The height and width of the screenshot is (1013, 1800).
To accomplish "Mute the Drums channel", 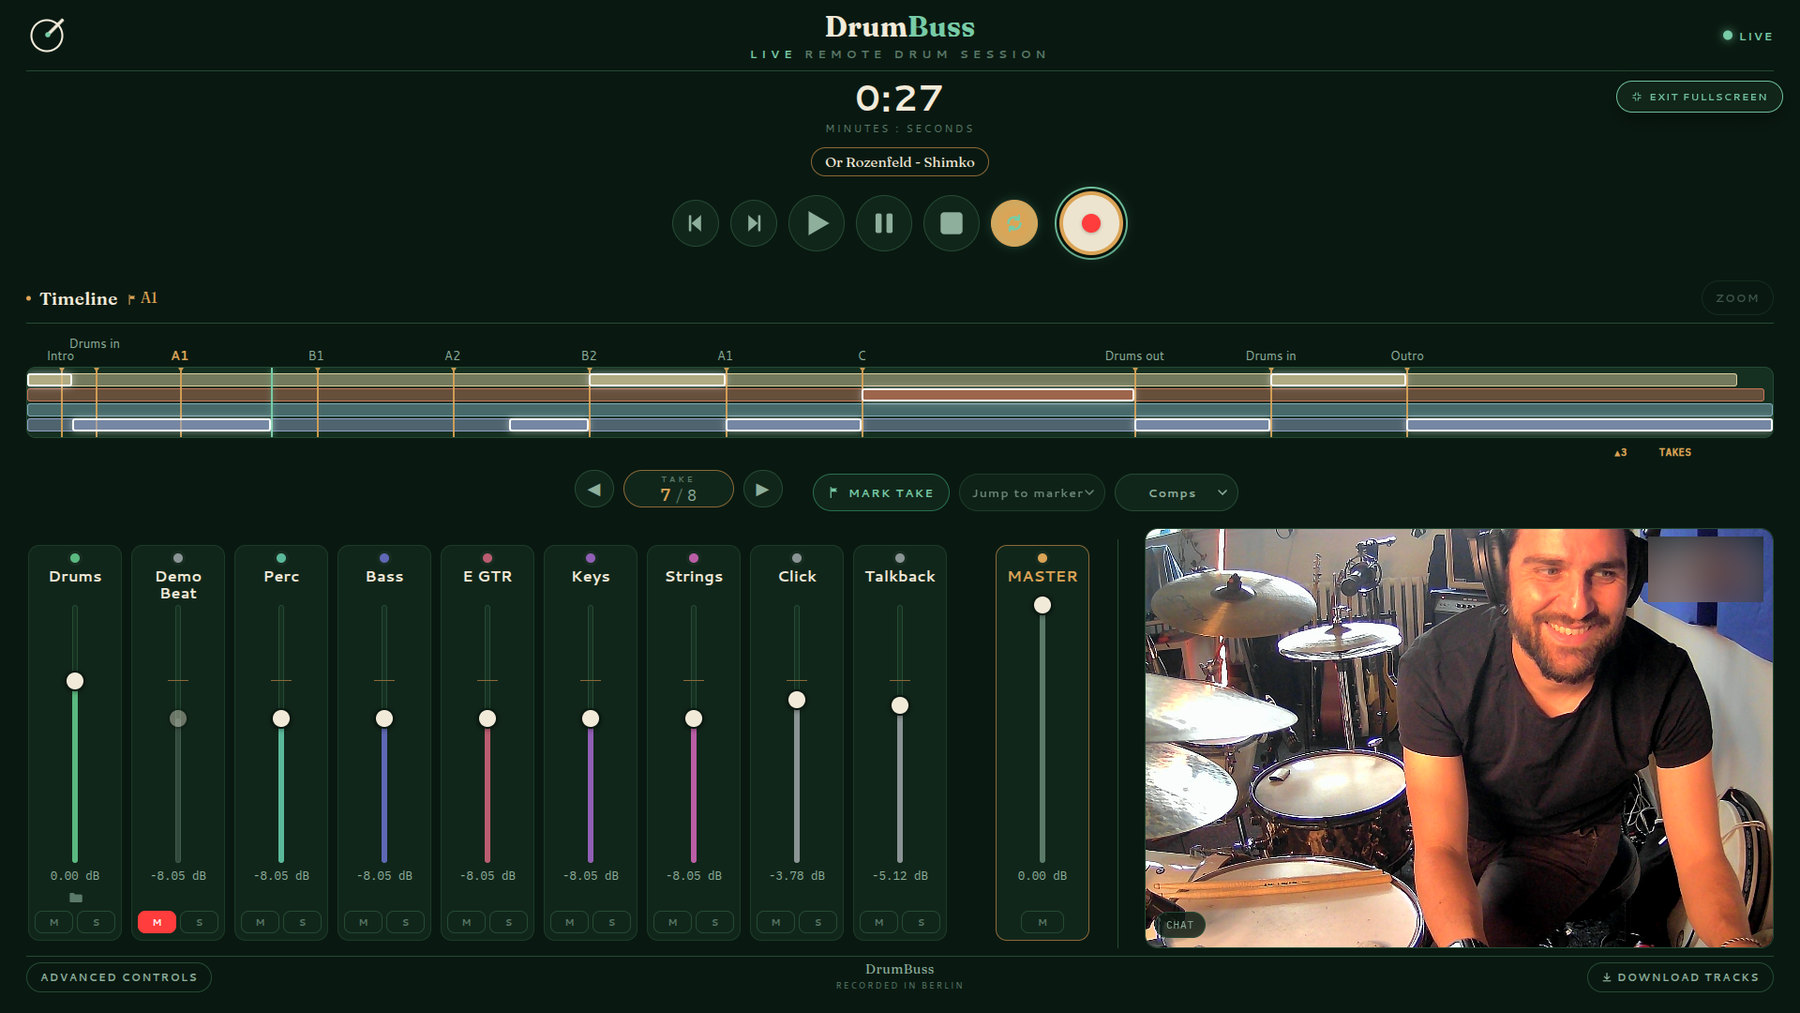I will [x=54, y=922].
